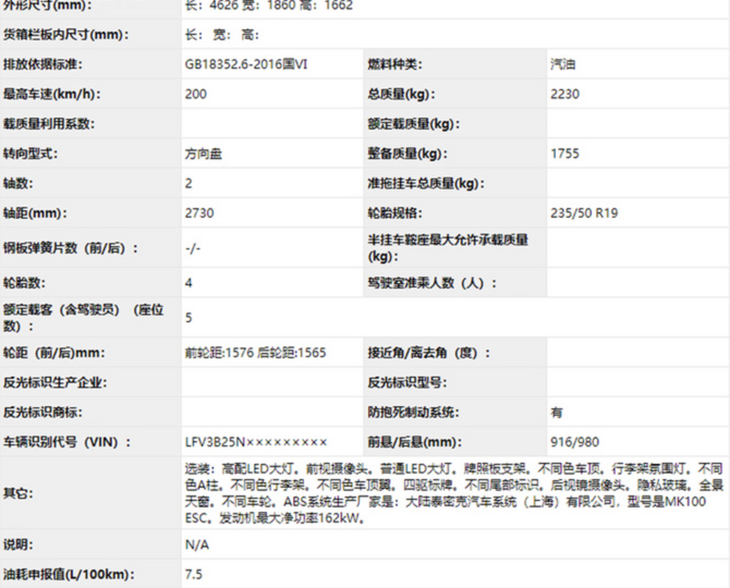The width and height of the screenshot is (730, 588).
Task: Select the track width value 前轮距:1576 后轮距:1565
Action: [255, 353]
